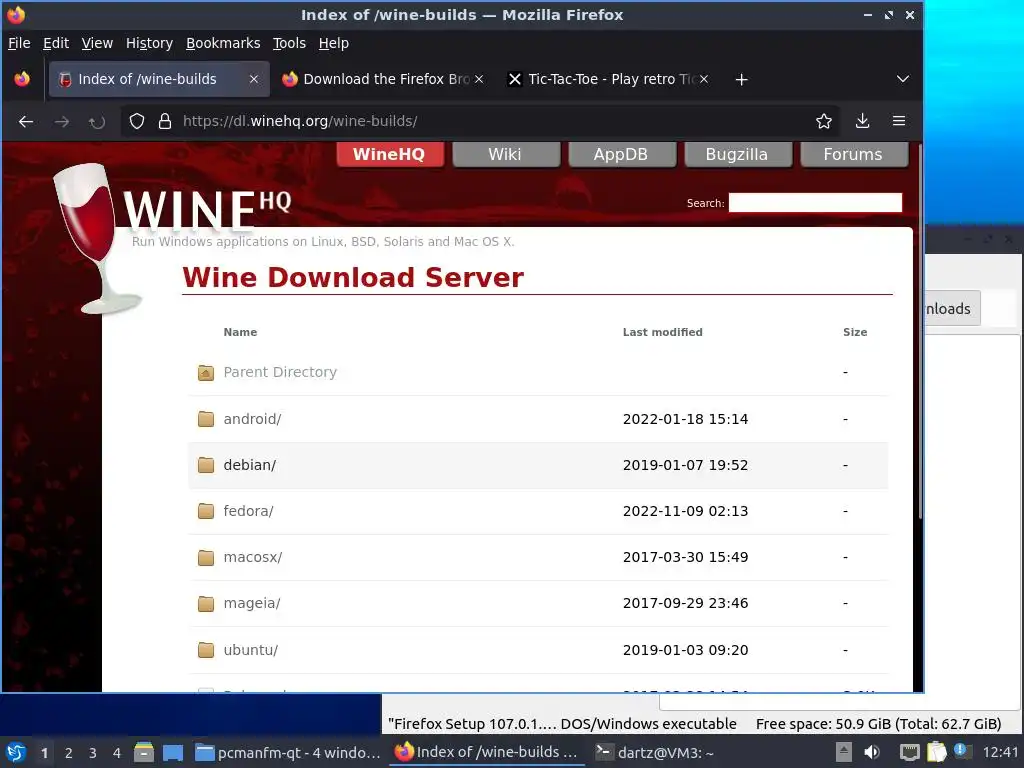The width and height of the screenshot is (1024, 768).
Task: Click the forward navigation arrow
Action: coord(62,121)
